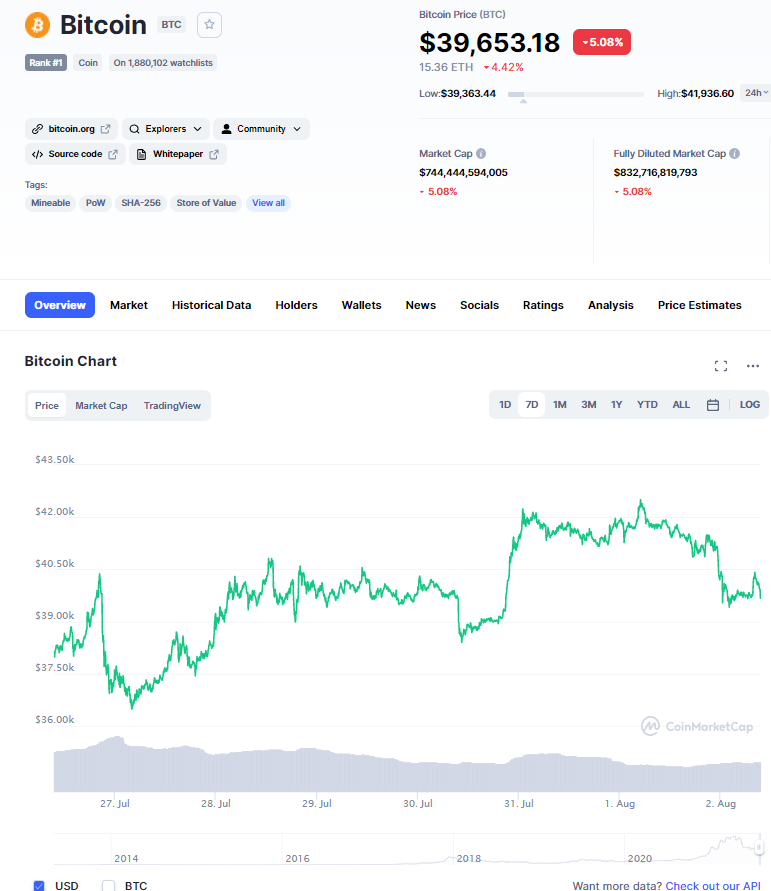Screen dimensions: 771x891
Task: Click the Fully Diluted Market Cap info icon
Action: [x=735, y=153]
